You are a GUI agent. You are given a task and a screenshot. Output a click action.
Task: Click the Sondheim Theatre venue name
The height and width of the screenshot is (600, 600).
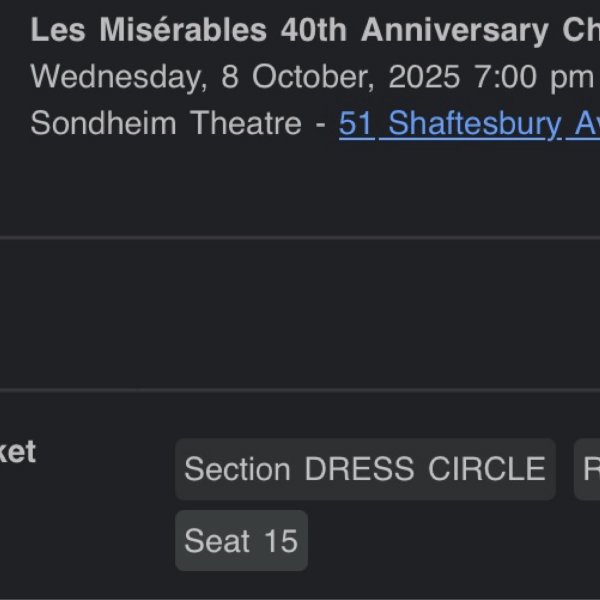coord(166,124)
